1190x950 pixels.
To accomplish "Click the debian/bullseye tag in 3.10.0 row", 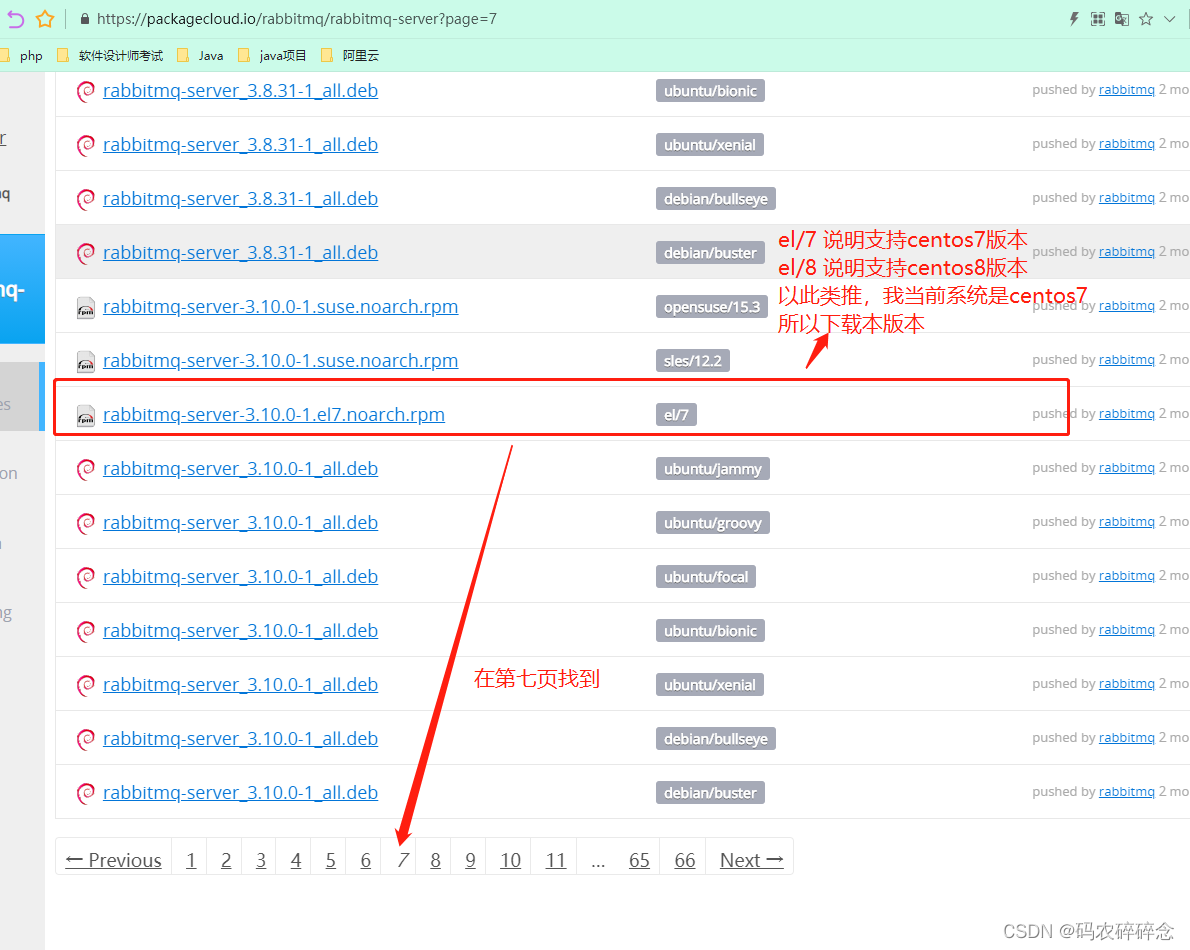I will click(x=716, y=739).
